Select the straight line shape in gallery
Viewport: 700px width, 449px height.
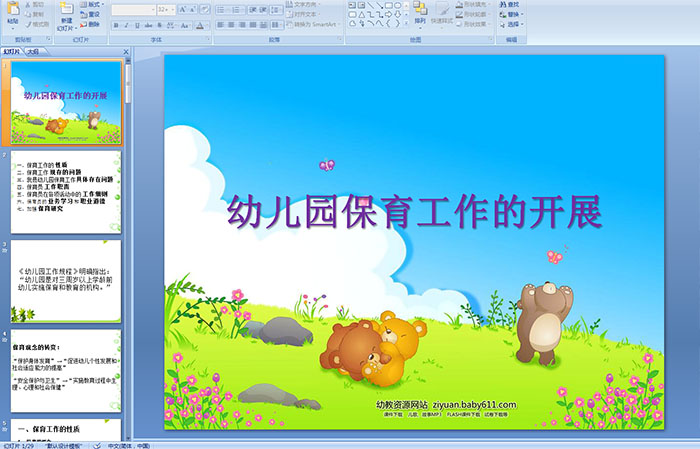point(370,5)
